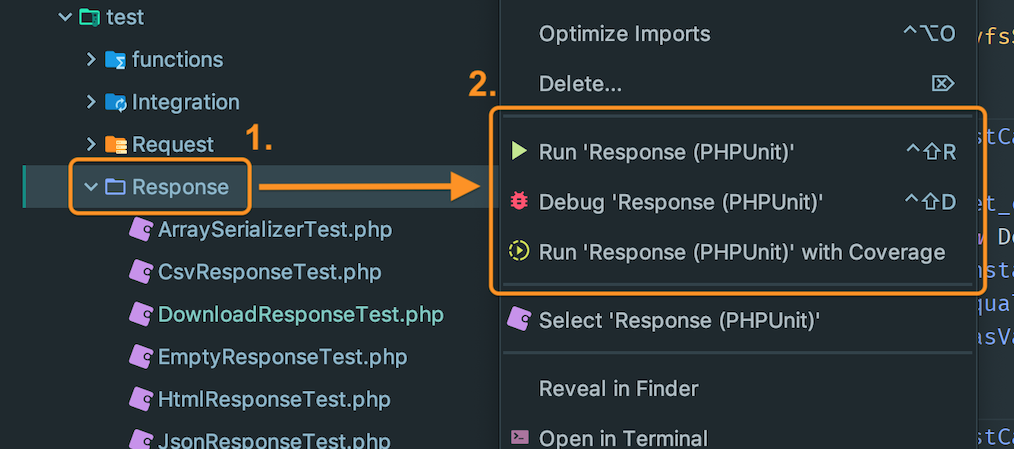The width and height of the screenshot is (1014, 449).
Task: Select 'Response (PHPUnit)' menu entry
Action: [739, 320]
